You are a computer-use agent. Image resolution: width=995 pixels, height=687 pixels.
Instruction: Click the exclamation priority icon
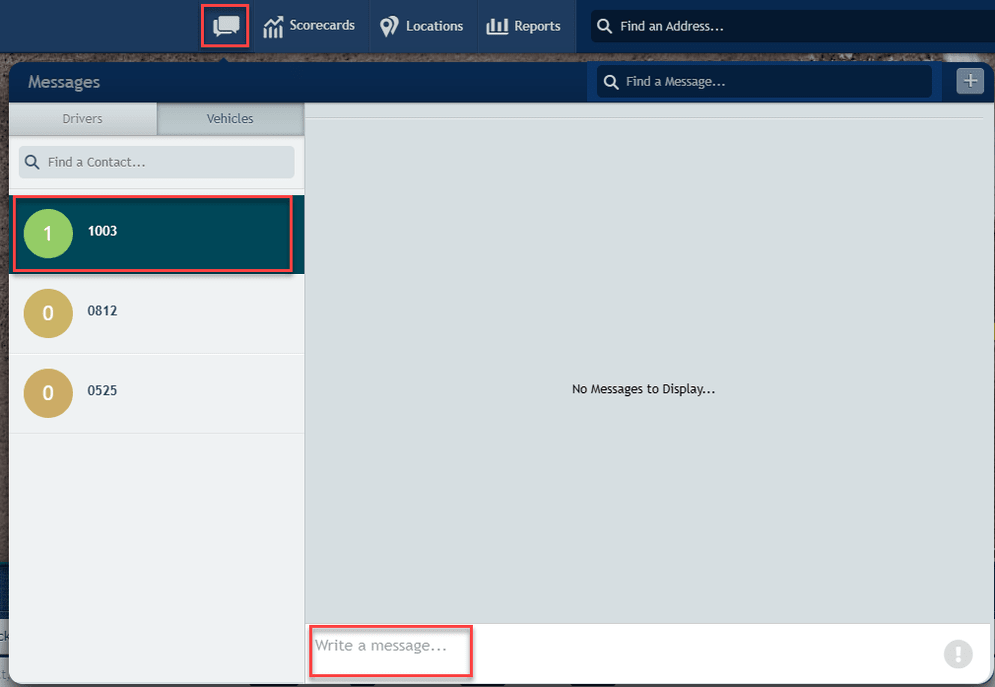coord(957,654)
